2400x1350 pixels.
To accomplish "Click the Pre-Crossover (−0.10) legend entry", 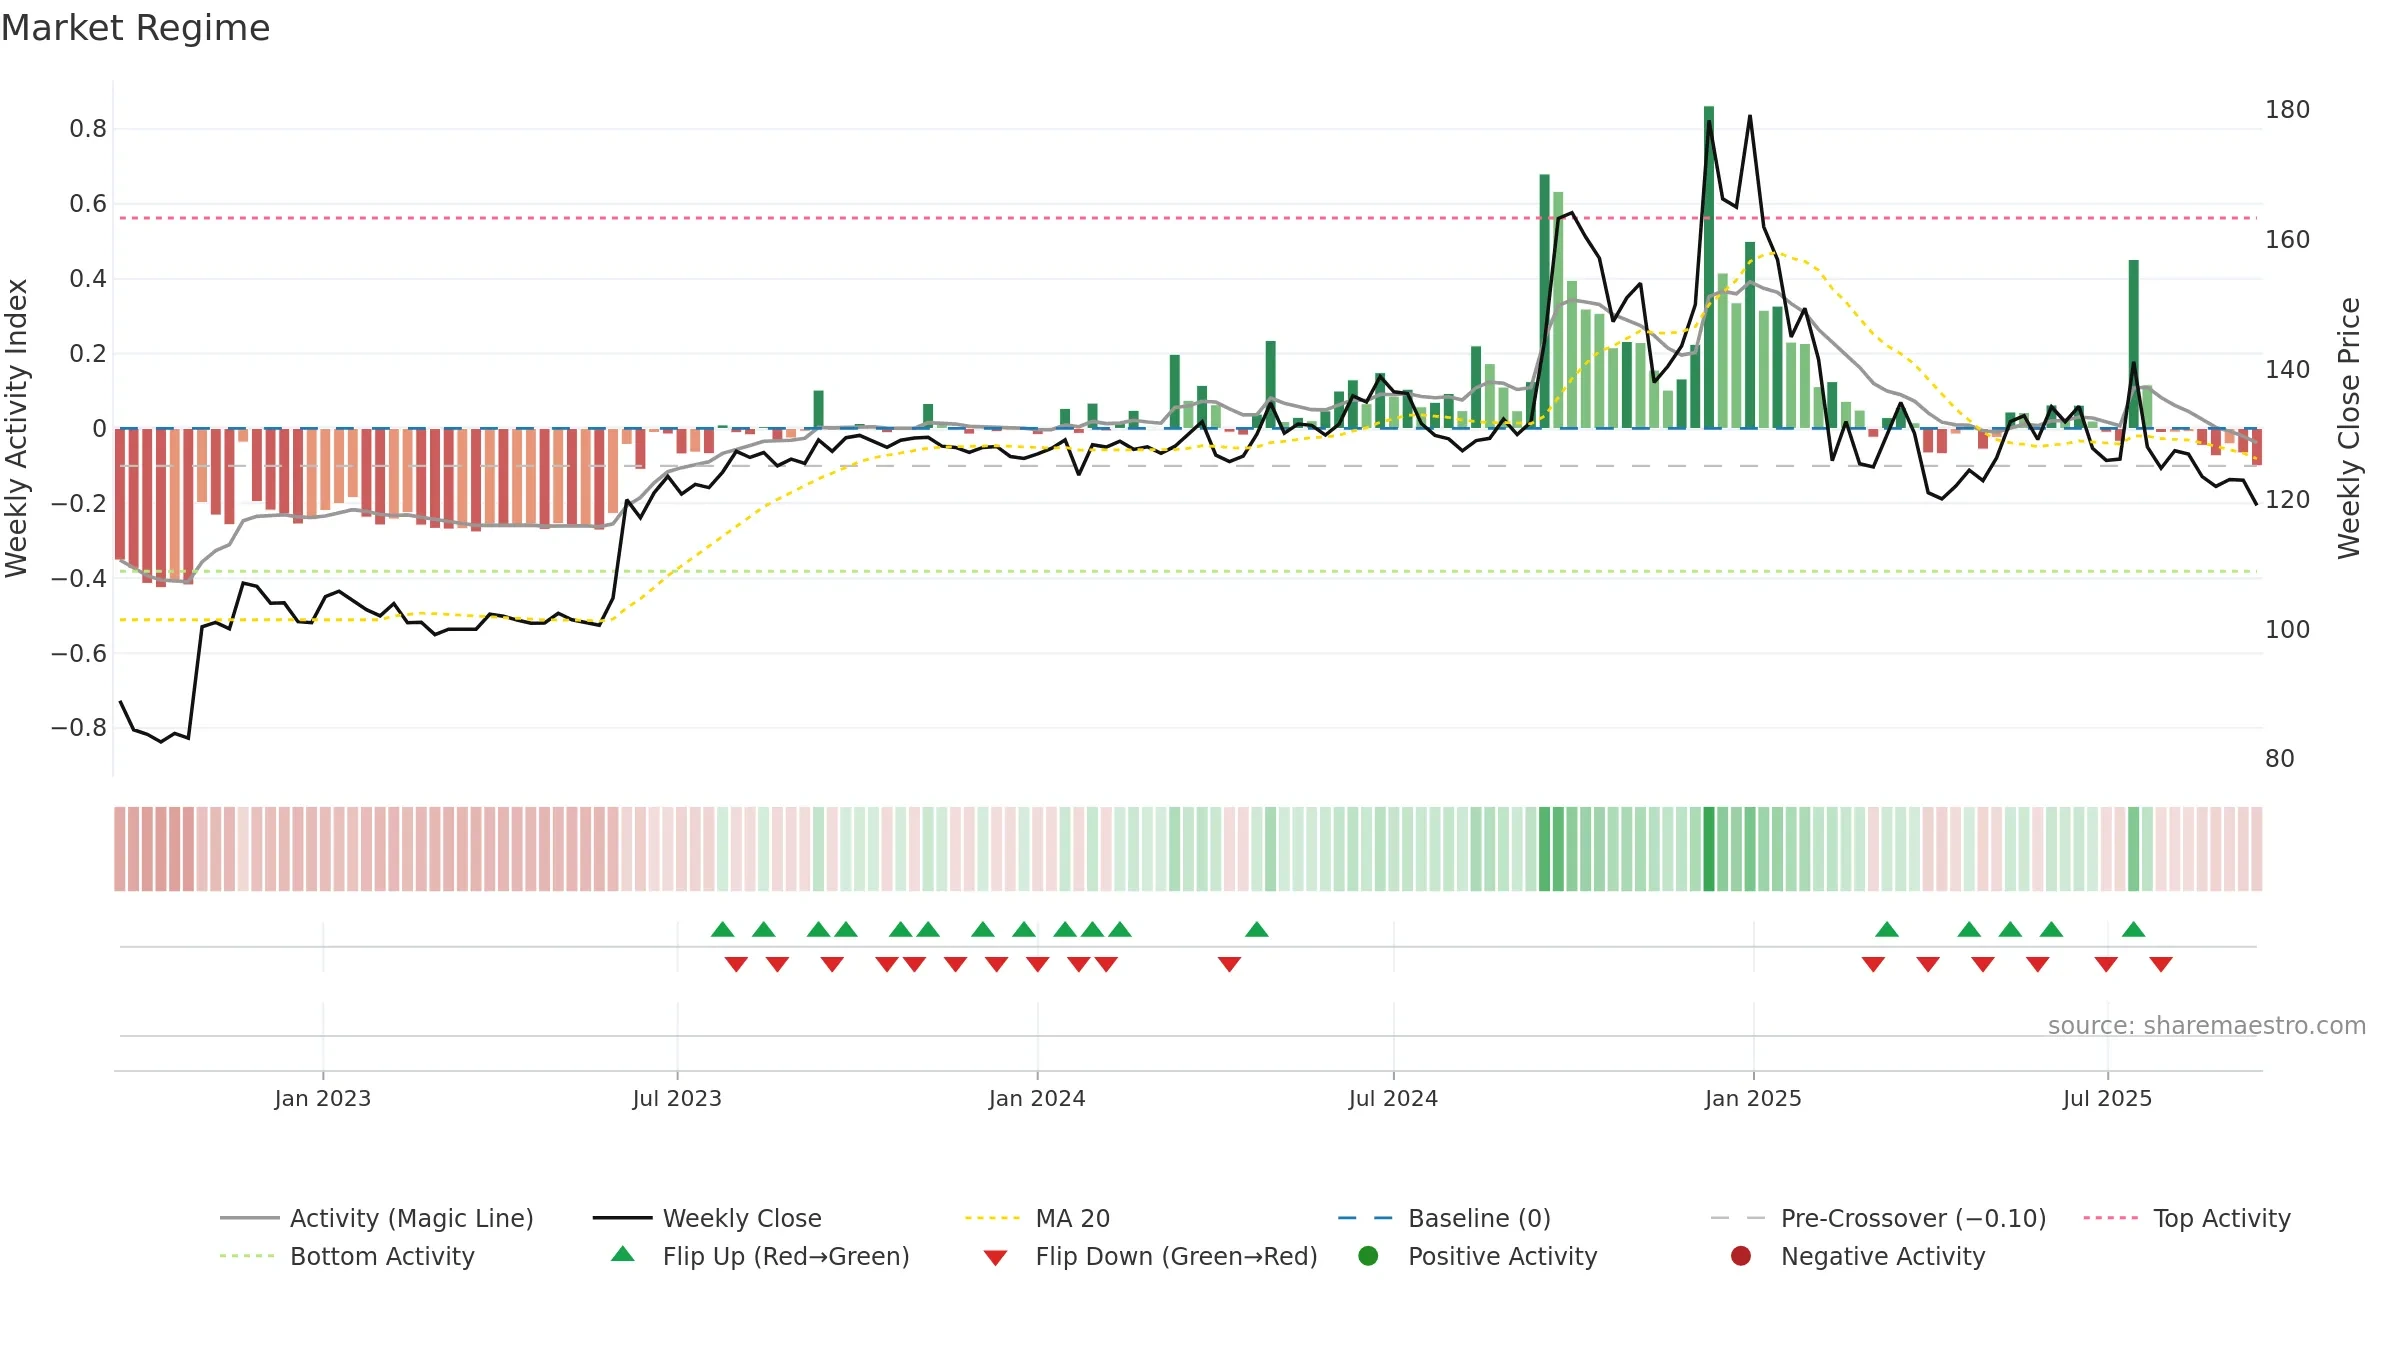I will (x=1878, y=1218).
